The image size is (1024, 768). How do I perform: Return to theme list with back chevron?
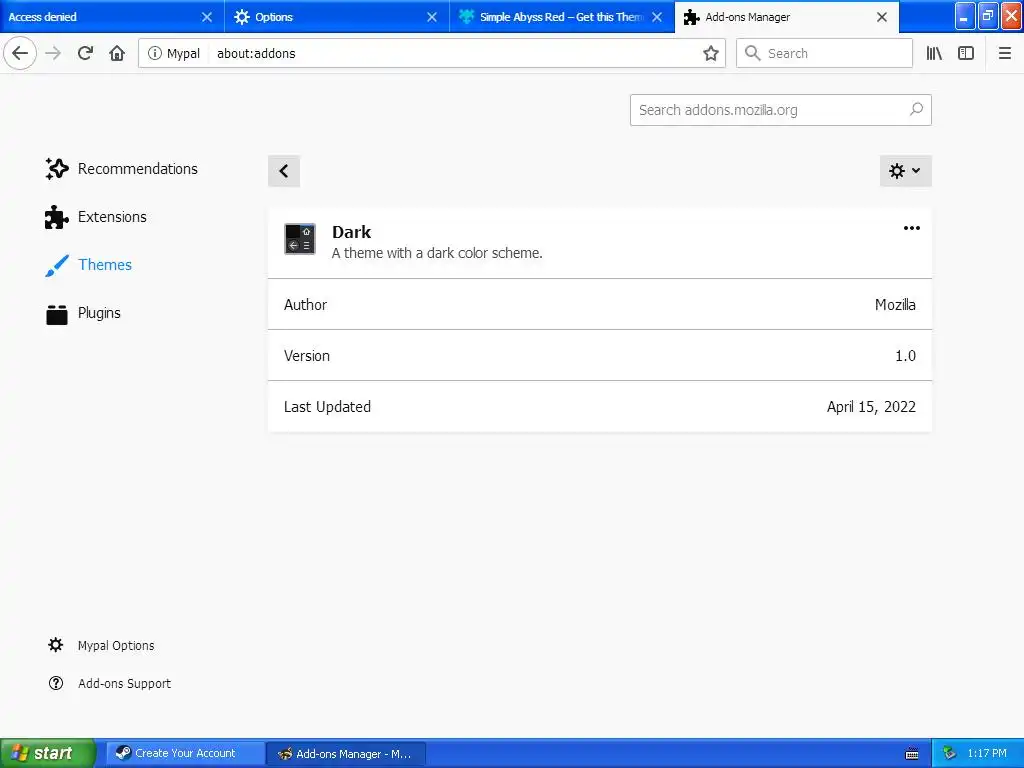point(283,171)
